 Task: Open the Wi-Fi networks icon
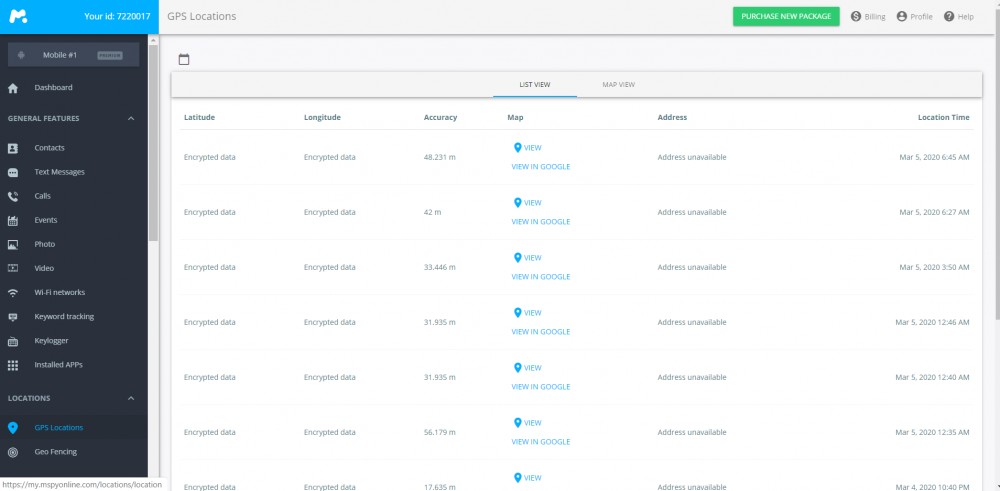point(13,293)
